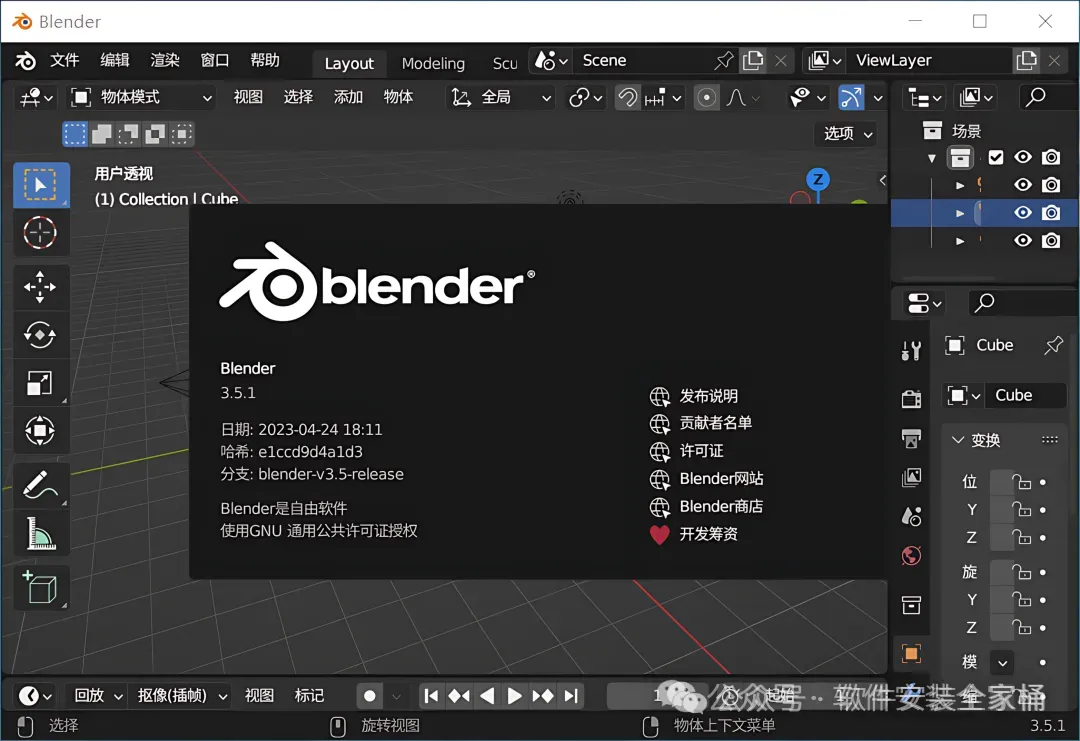Choose the 'set new selection' mode icon
The image size is (1080, 741).
[x=75, y=134]
